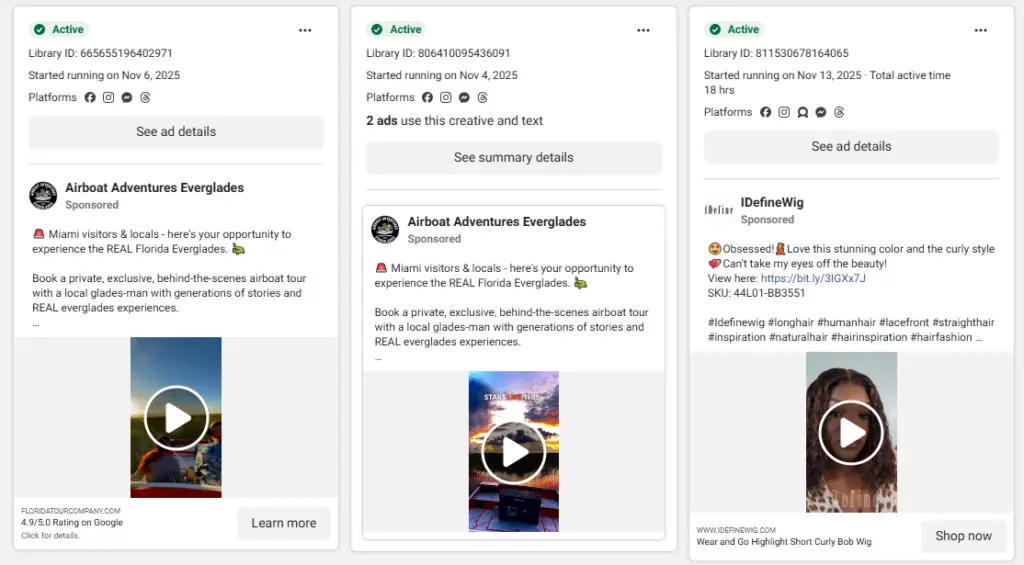Expand truncated ad text in first card
Image resolution: width=1024 pixels, height=565 pixels.
pyautogui.click(x=36, y=324)
